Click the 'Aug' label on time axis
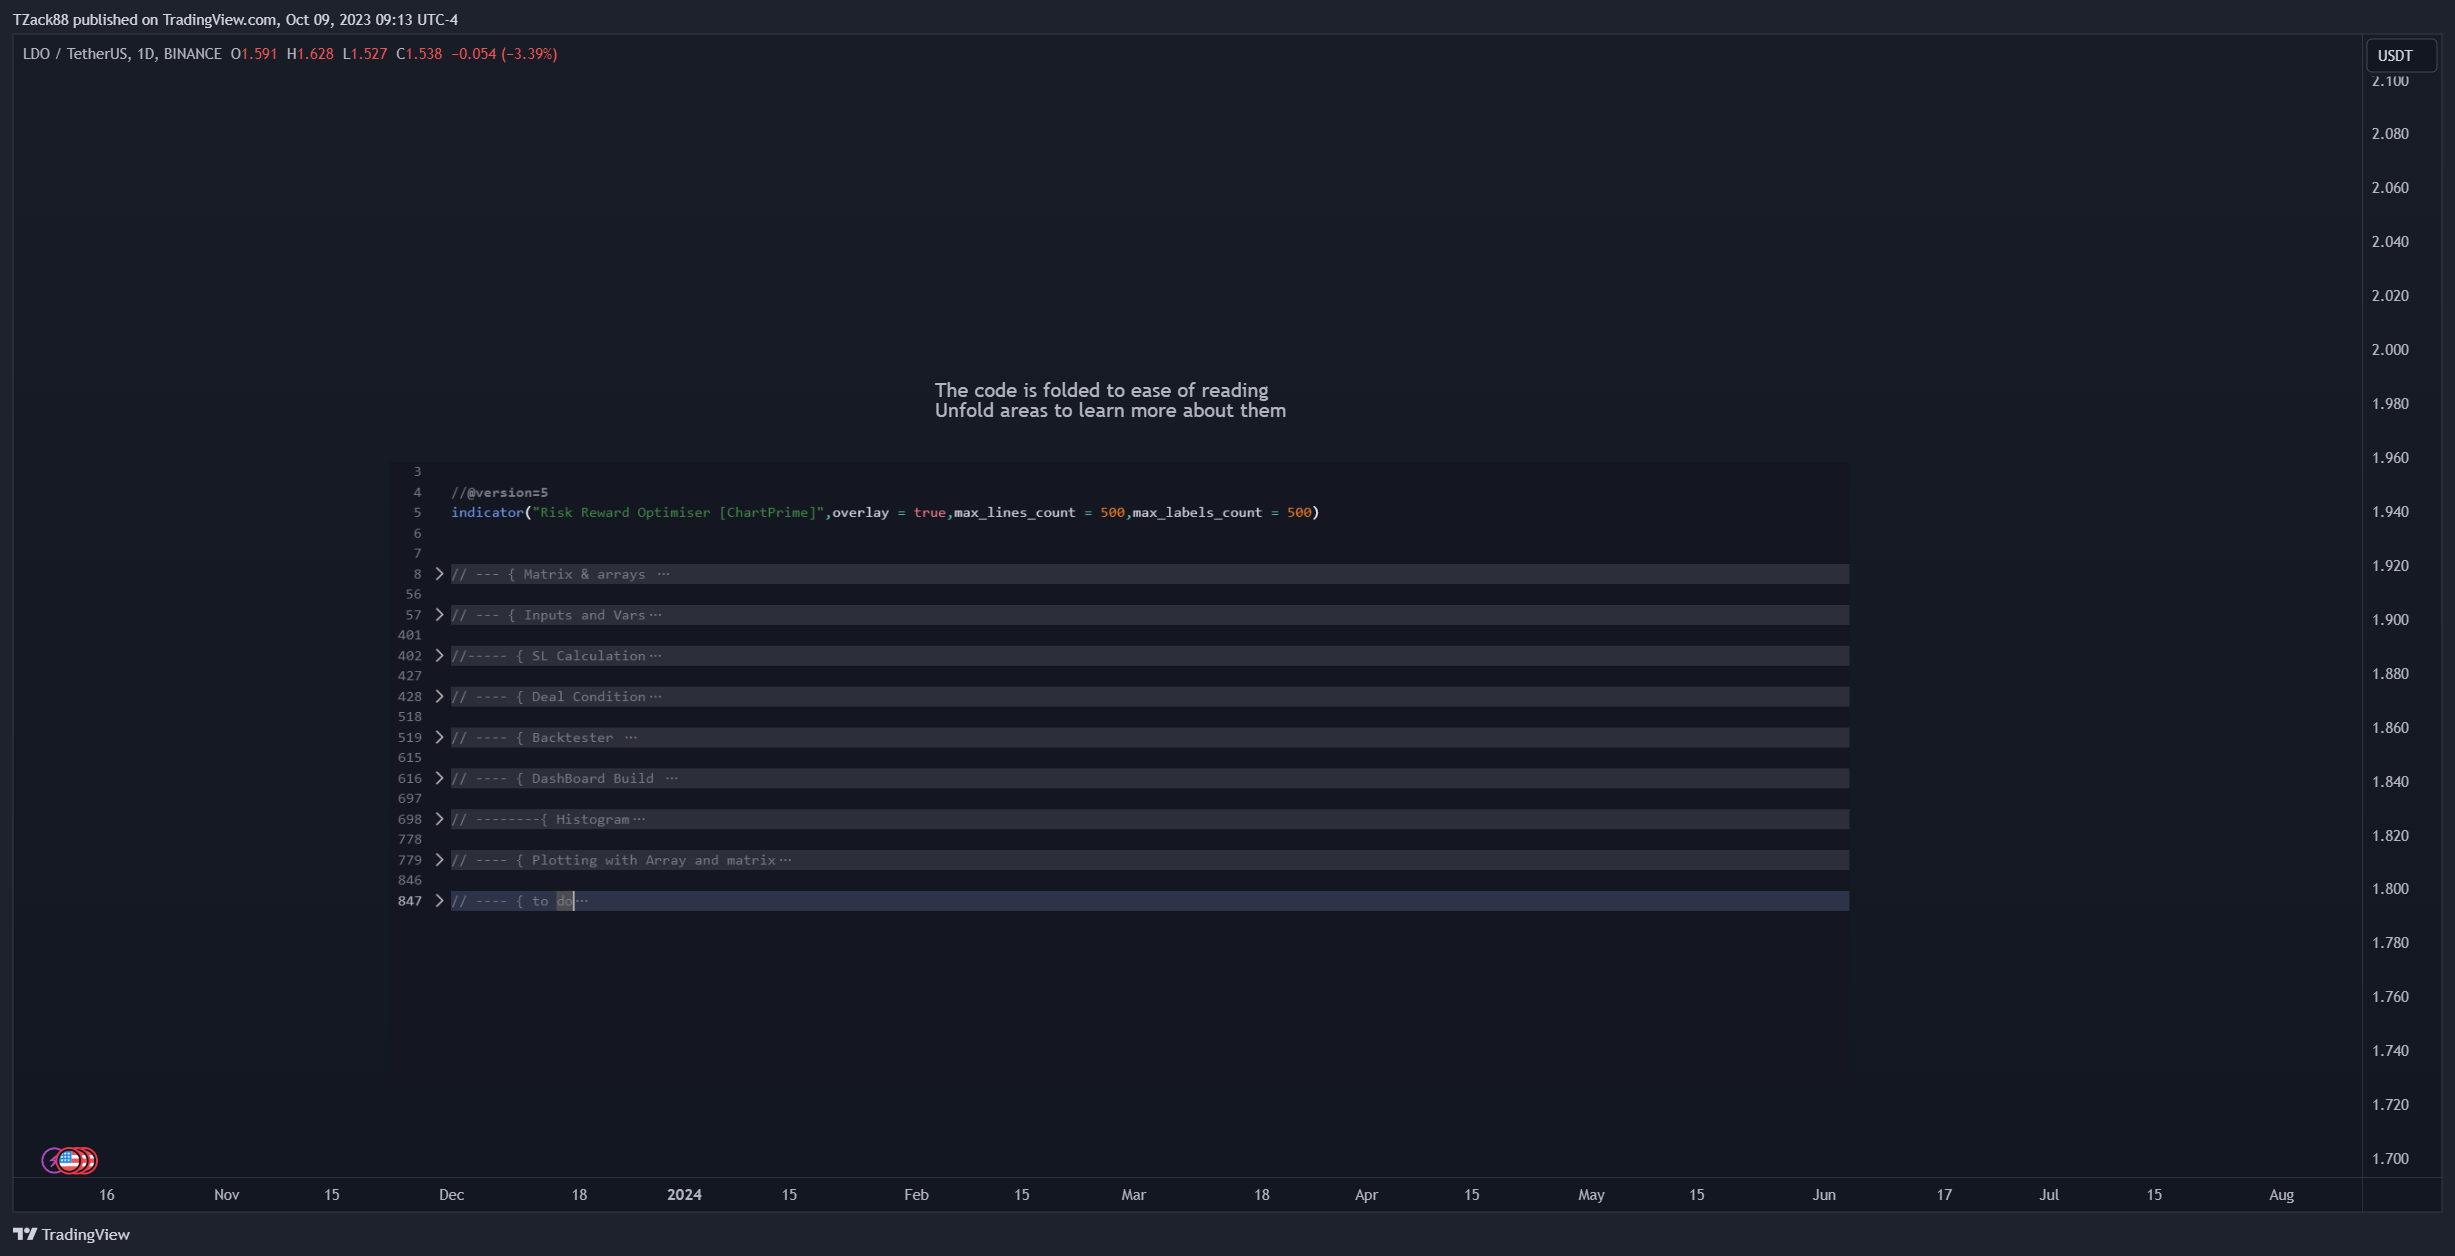 2281,1194
